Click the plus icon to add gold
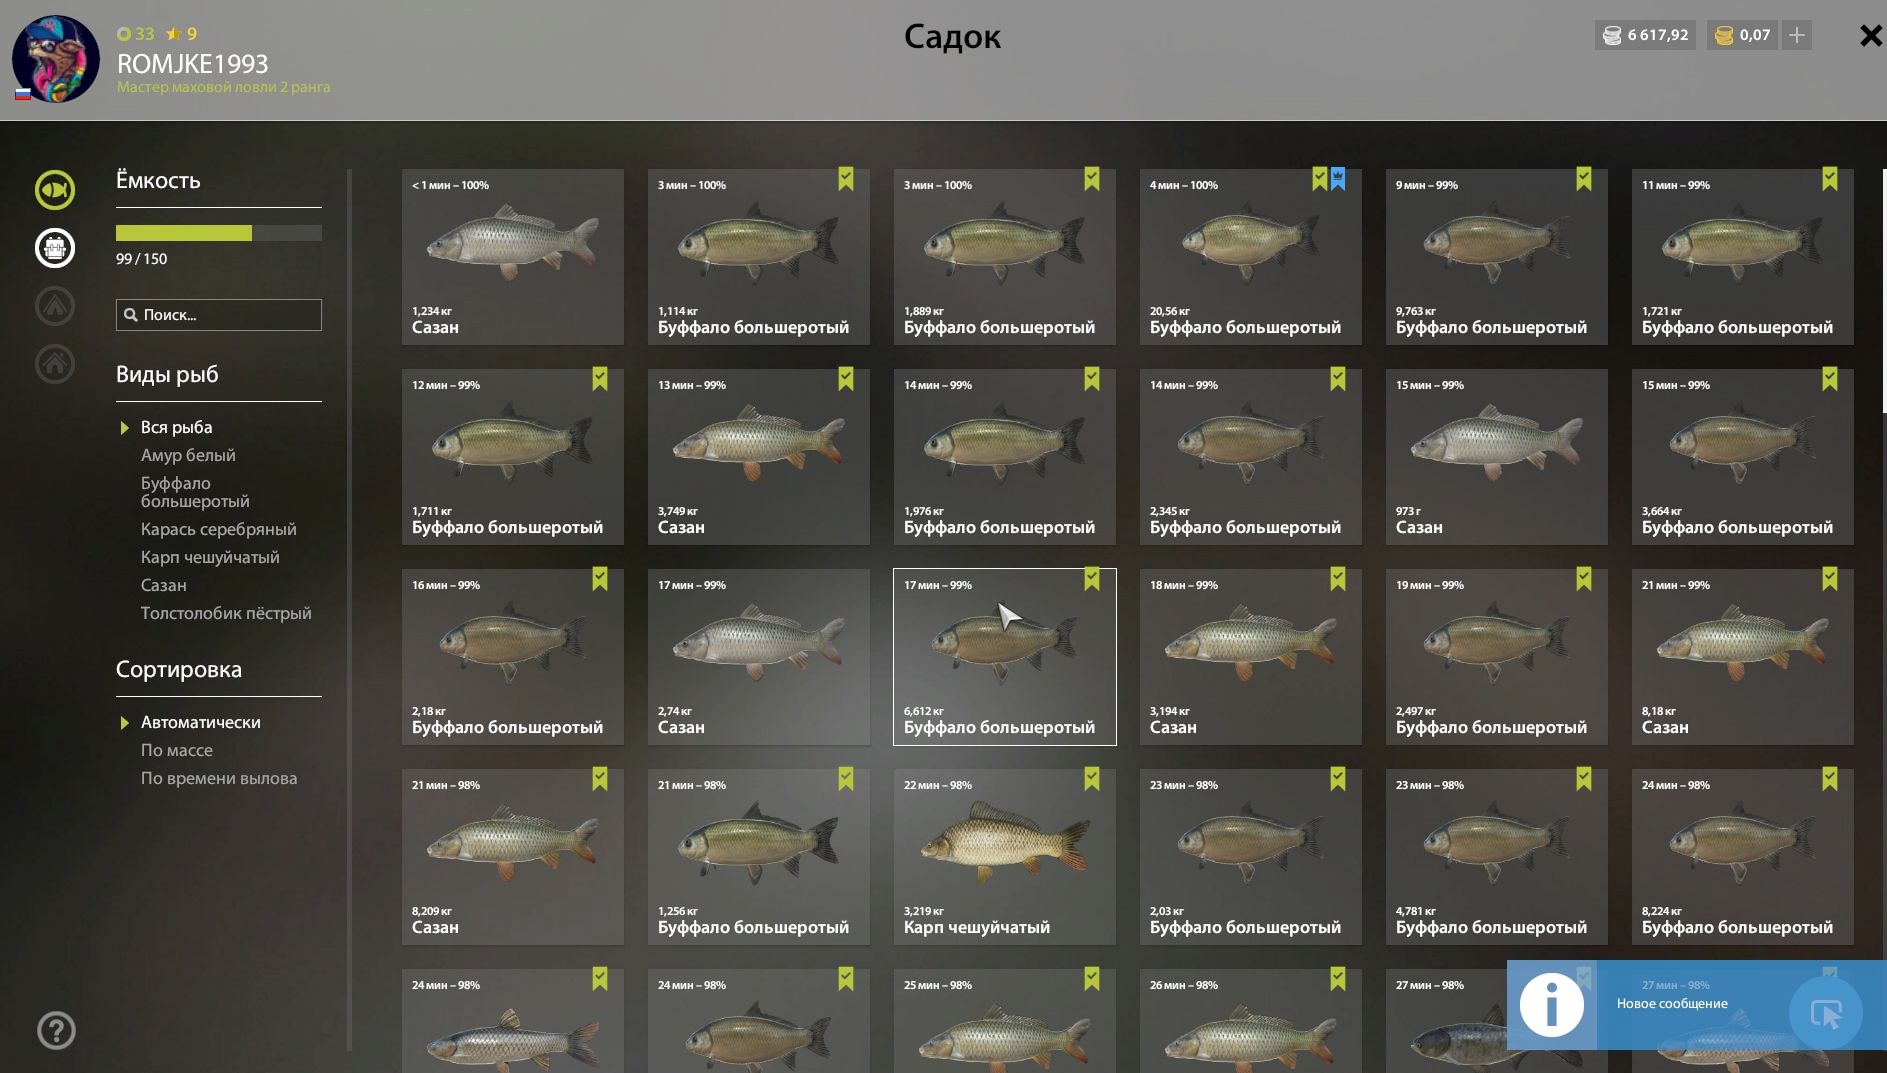 tap(1797, 35)
